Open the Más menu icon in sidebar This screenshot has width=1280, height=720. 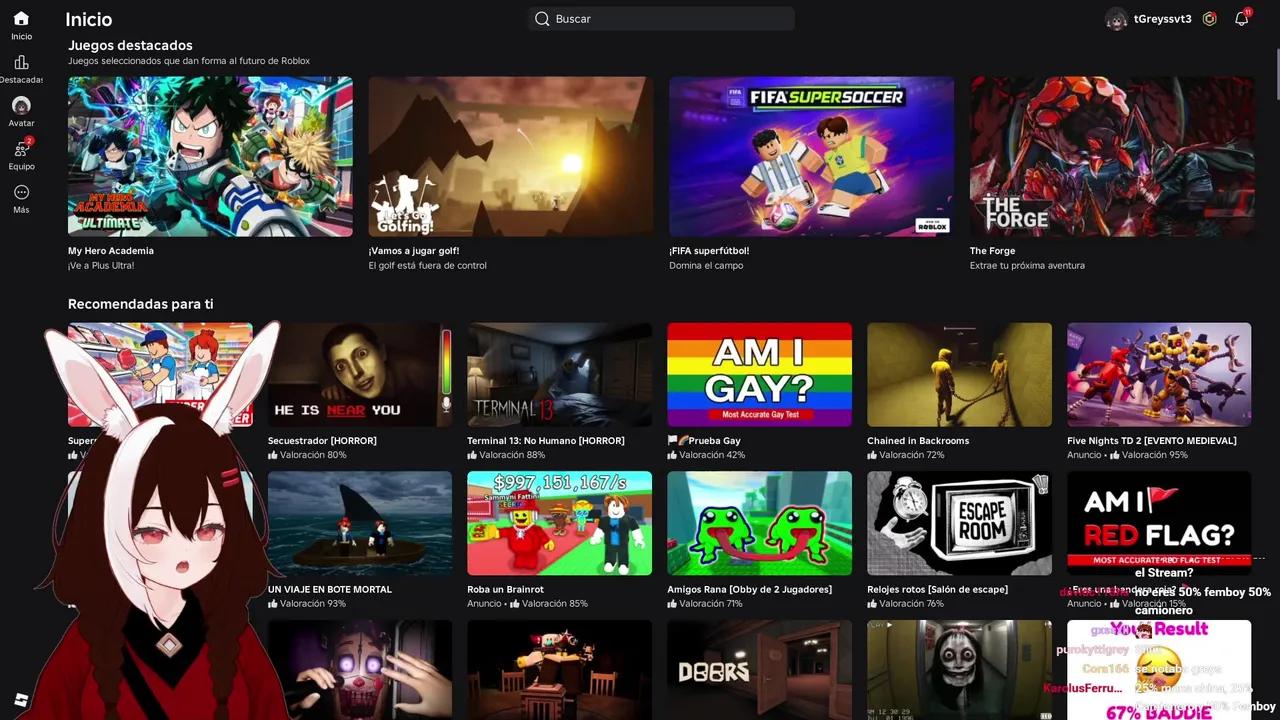21,192
